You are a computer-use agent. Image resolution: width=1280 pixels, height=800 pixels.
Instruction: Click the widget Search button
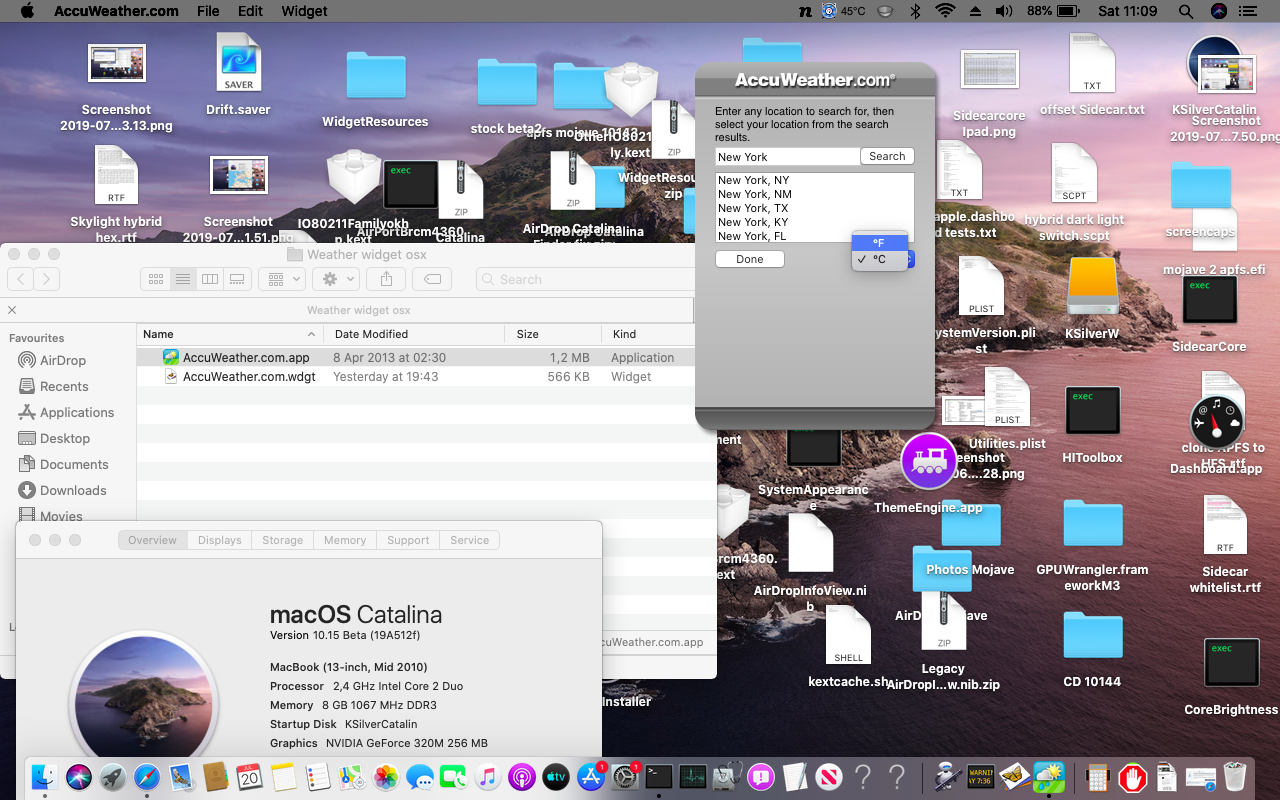[x=887, y=156]
